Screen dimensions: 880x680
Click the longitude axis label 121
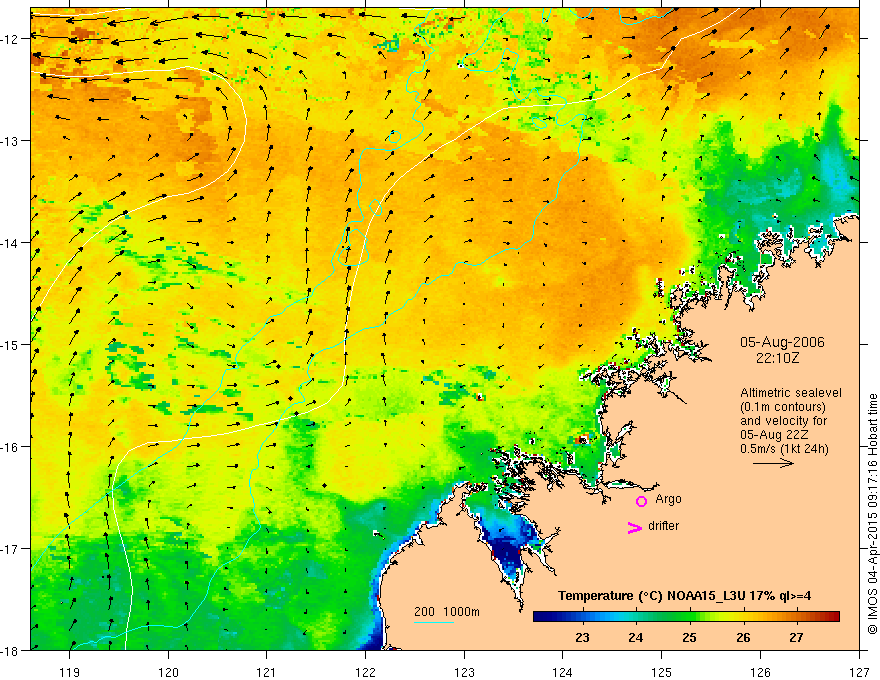click(x=267, y=672)
